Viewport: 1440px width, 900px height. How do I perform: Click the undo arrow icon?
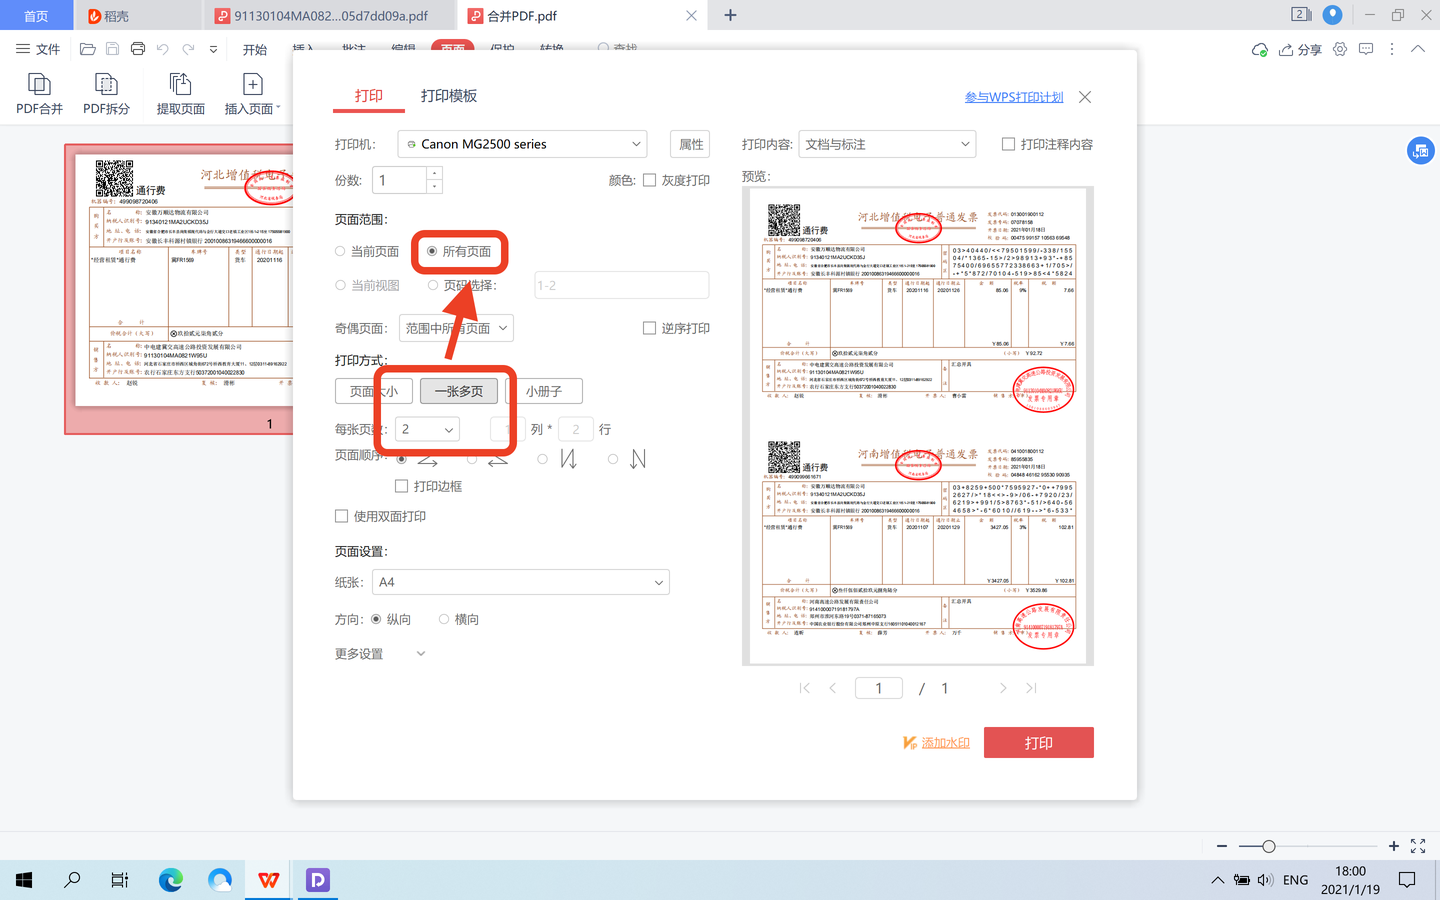tap(163, 49)
